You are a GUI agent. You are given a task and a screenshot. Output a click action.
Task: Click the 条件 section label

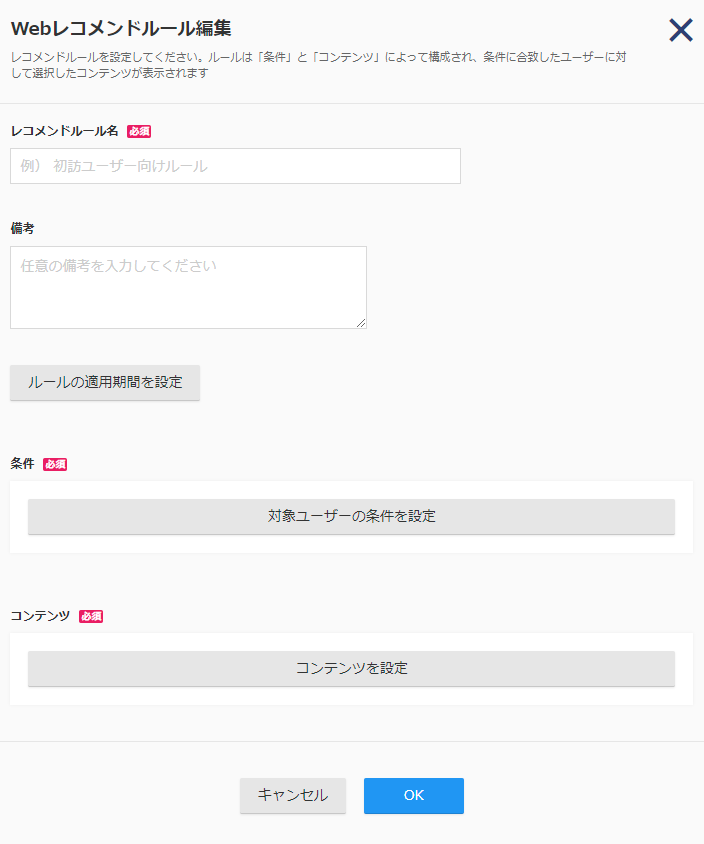pyautogui.click(x=23, y=463)
